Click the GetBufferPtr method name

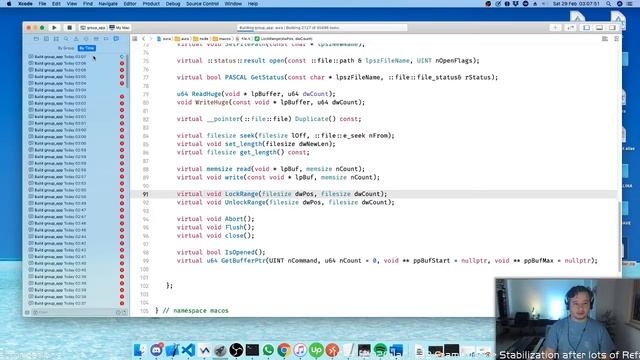(x=243, y=260)
